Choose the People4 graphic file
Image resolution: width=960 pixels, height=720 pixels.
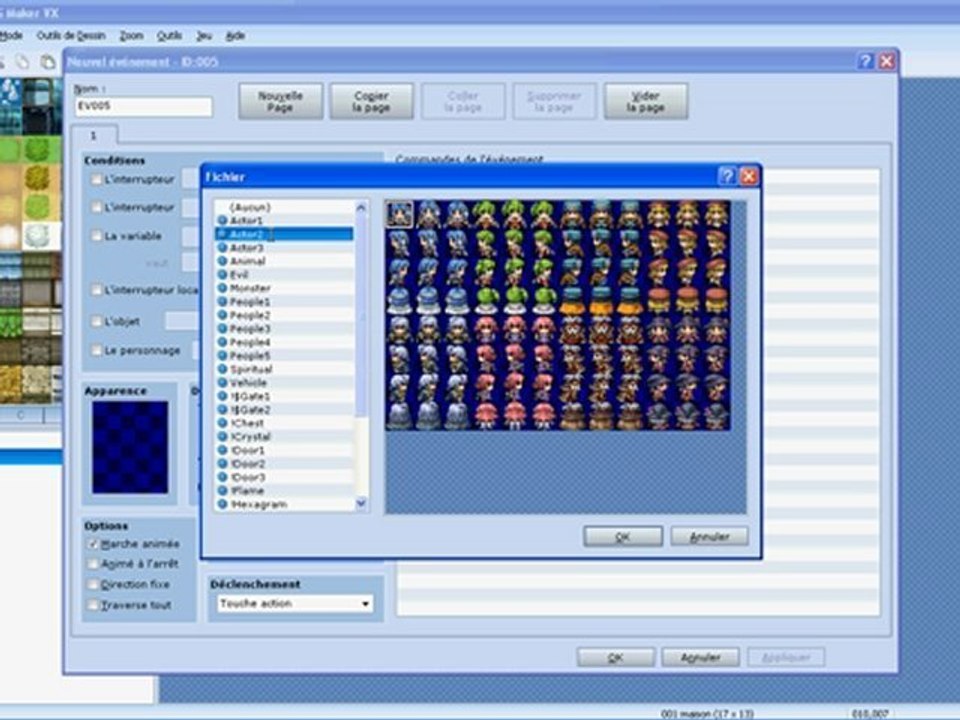[284, 342]
